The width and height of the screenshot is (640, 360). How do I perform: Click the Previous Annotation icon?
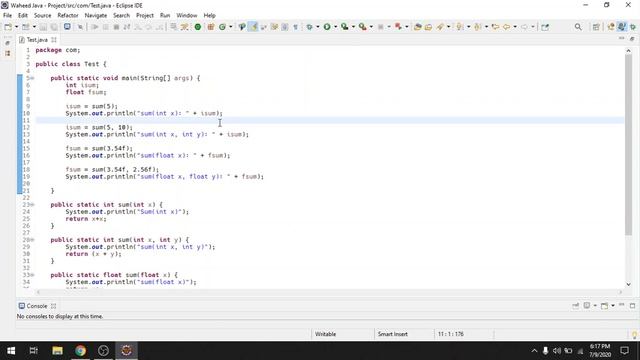[478, 27]
